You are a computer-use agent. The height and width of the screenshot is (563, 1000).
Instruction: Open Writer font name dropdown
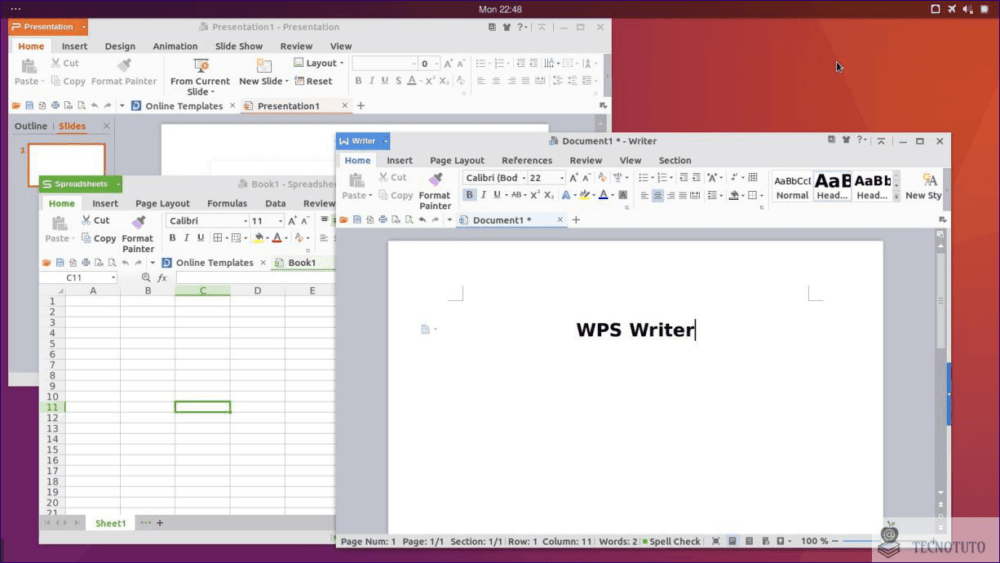coord(524,178)
